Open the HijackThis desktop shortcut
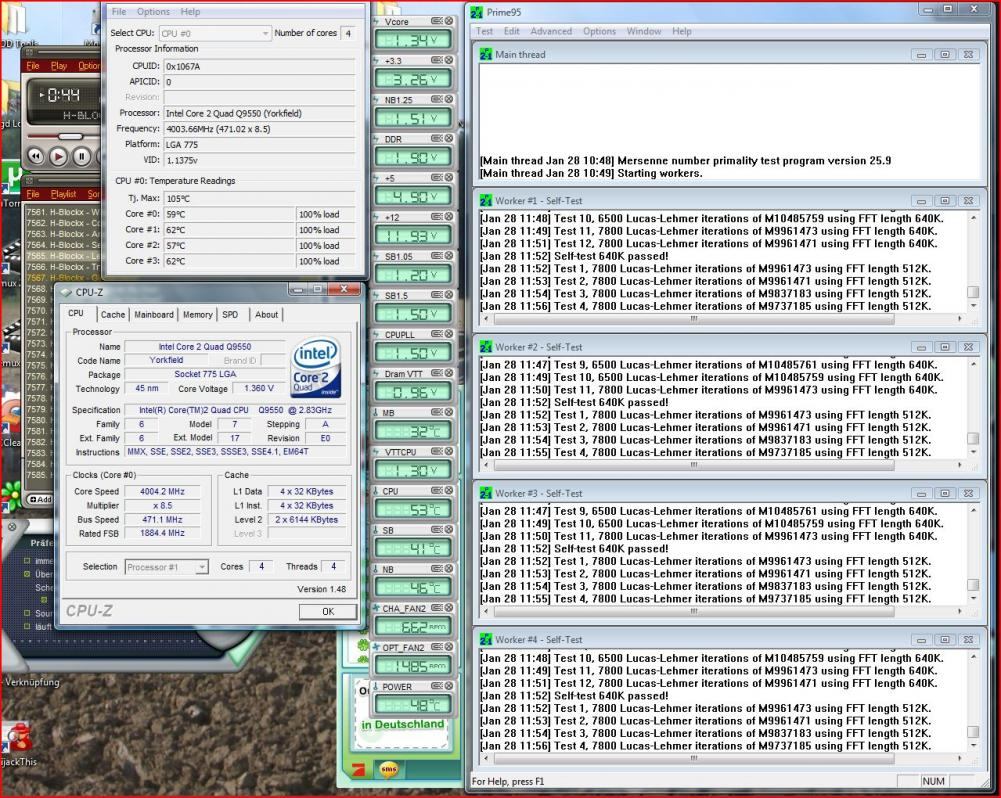This screenshot has width=1001, height=798. pos(17,744)
